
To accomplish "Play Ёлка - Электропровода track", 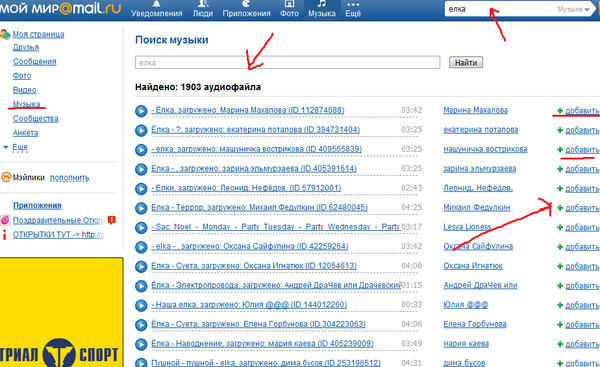I will (141, 286).
